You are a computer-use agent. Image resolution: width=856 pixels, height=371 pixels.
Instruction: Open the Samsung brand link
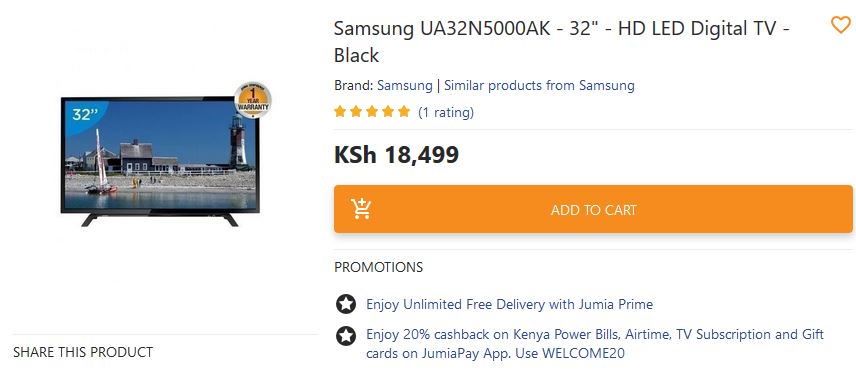pyautogui.click(x=405, y=86)
